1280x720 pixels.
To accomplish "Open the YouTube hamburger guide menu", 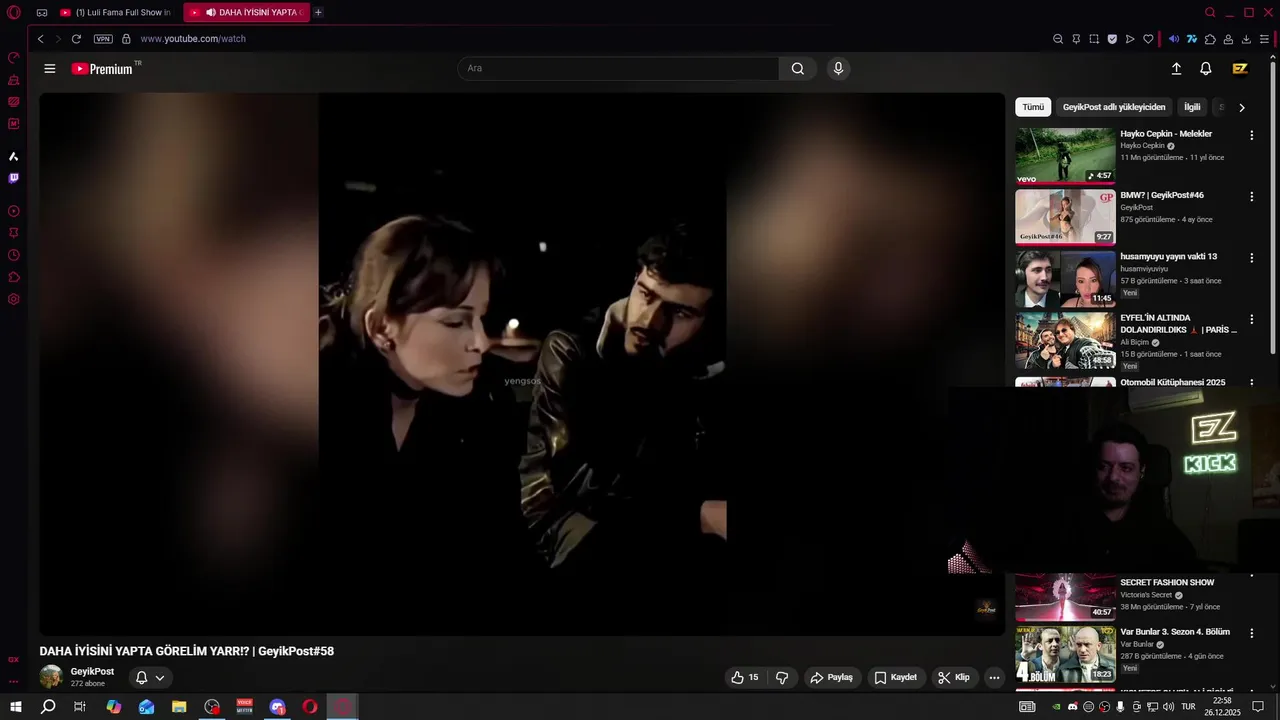I will [50, 69].
